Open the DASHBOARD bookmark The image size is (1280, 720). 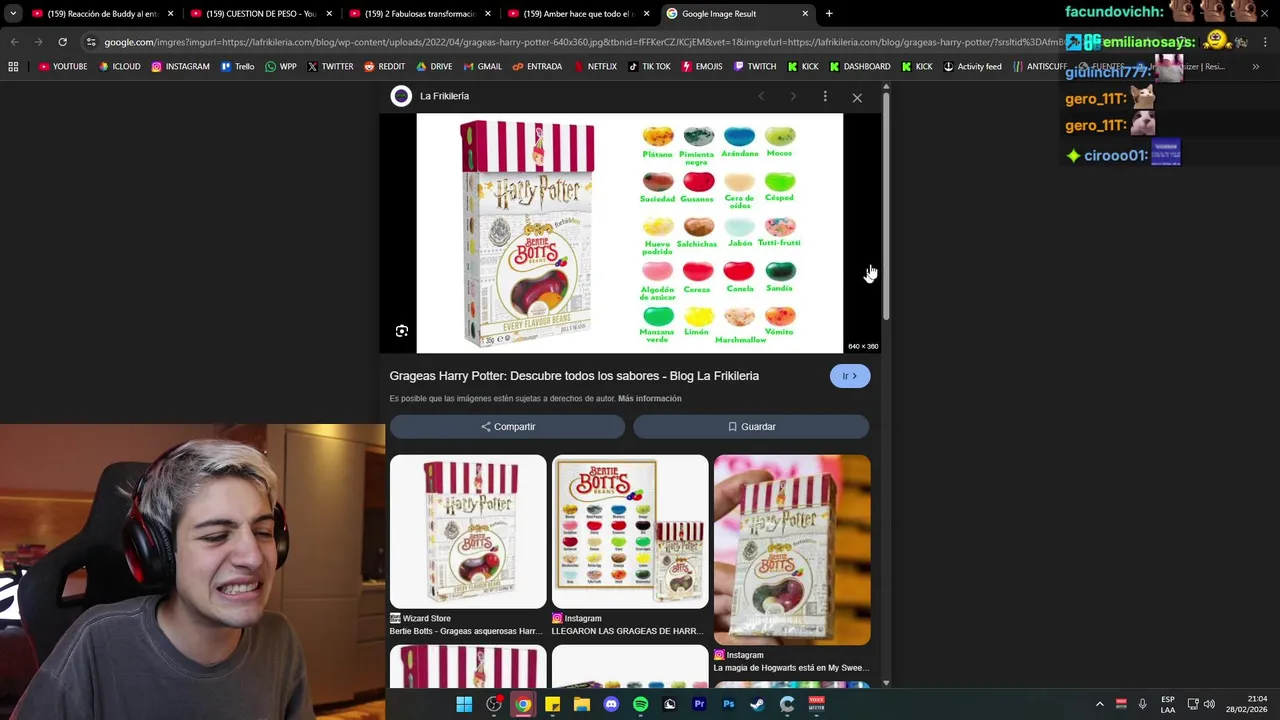pyautogui.click(x=858, y=66)
